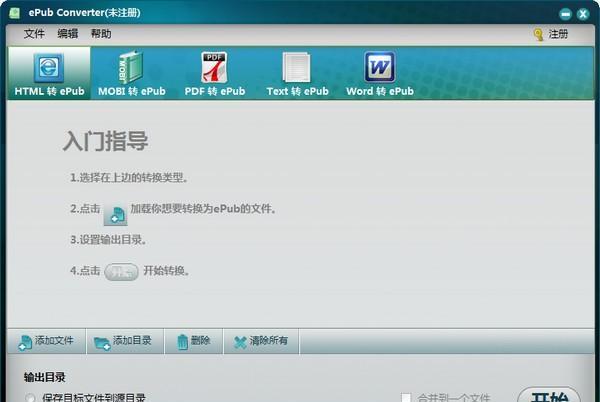Click the ePub Converter app icon in title bar
This screenshot has width=600, height=402.
tap(15, 13)
